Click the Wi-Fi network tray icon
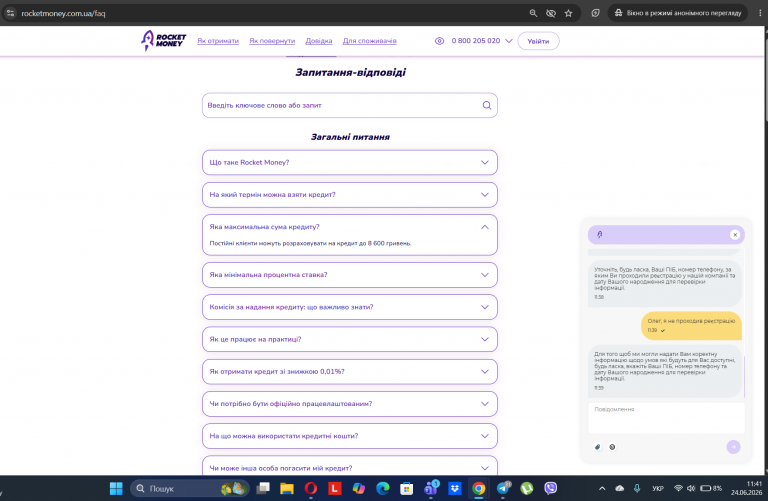The image size is (768, 501). [x=678, y=488]
